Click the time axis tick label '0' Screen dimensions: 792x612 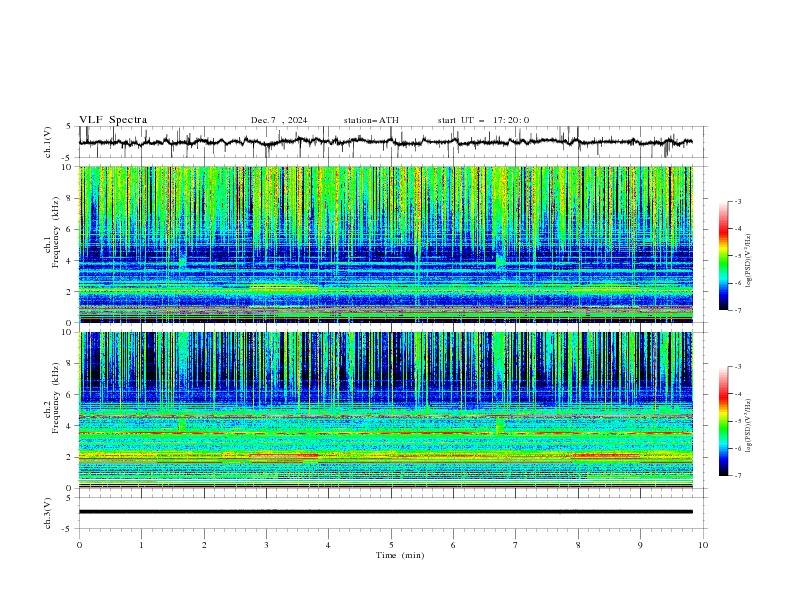point(79,545)
